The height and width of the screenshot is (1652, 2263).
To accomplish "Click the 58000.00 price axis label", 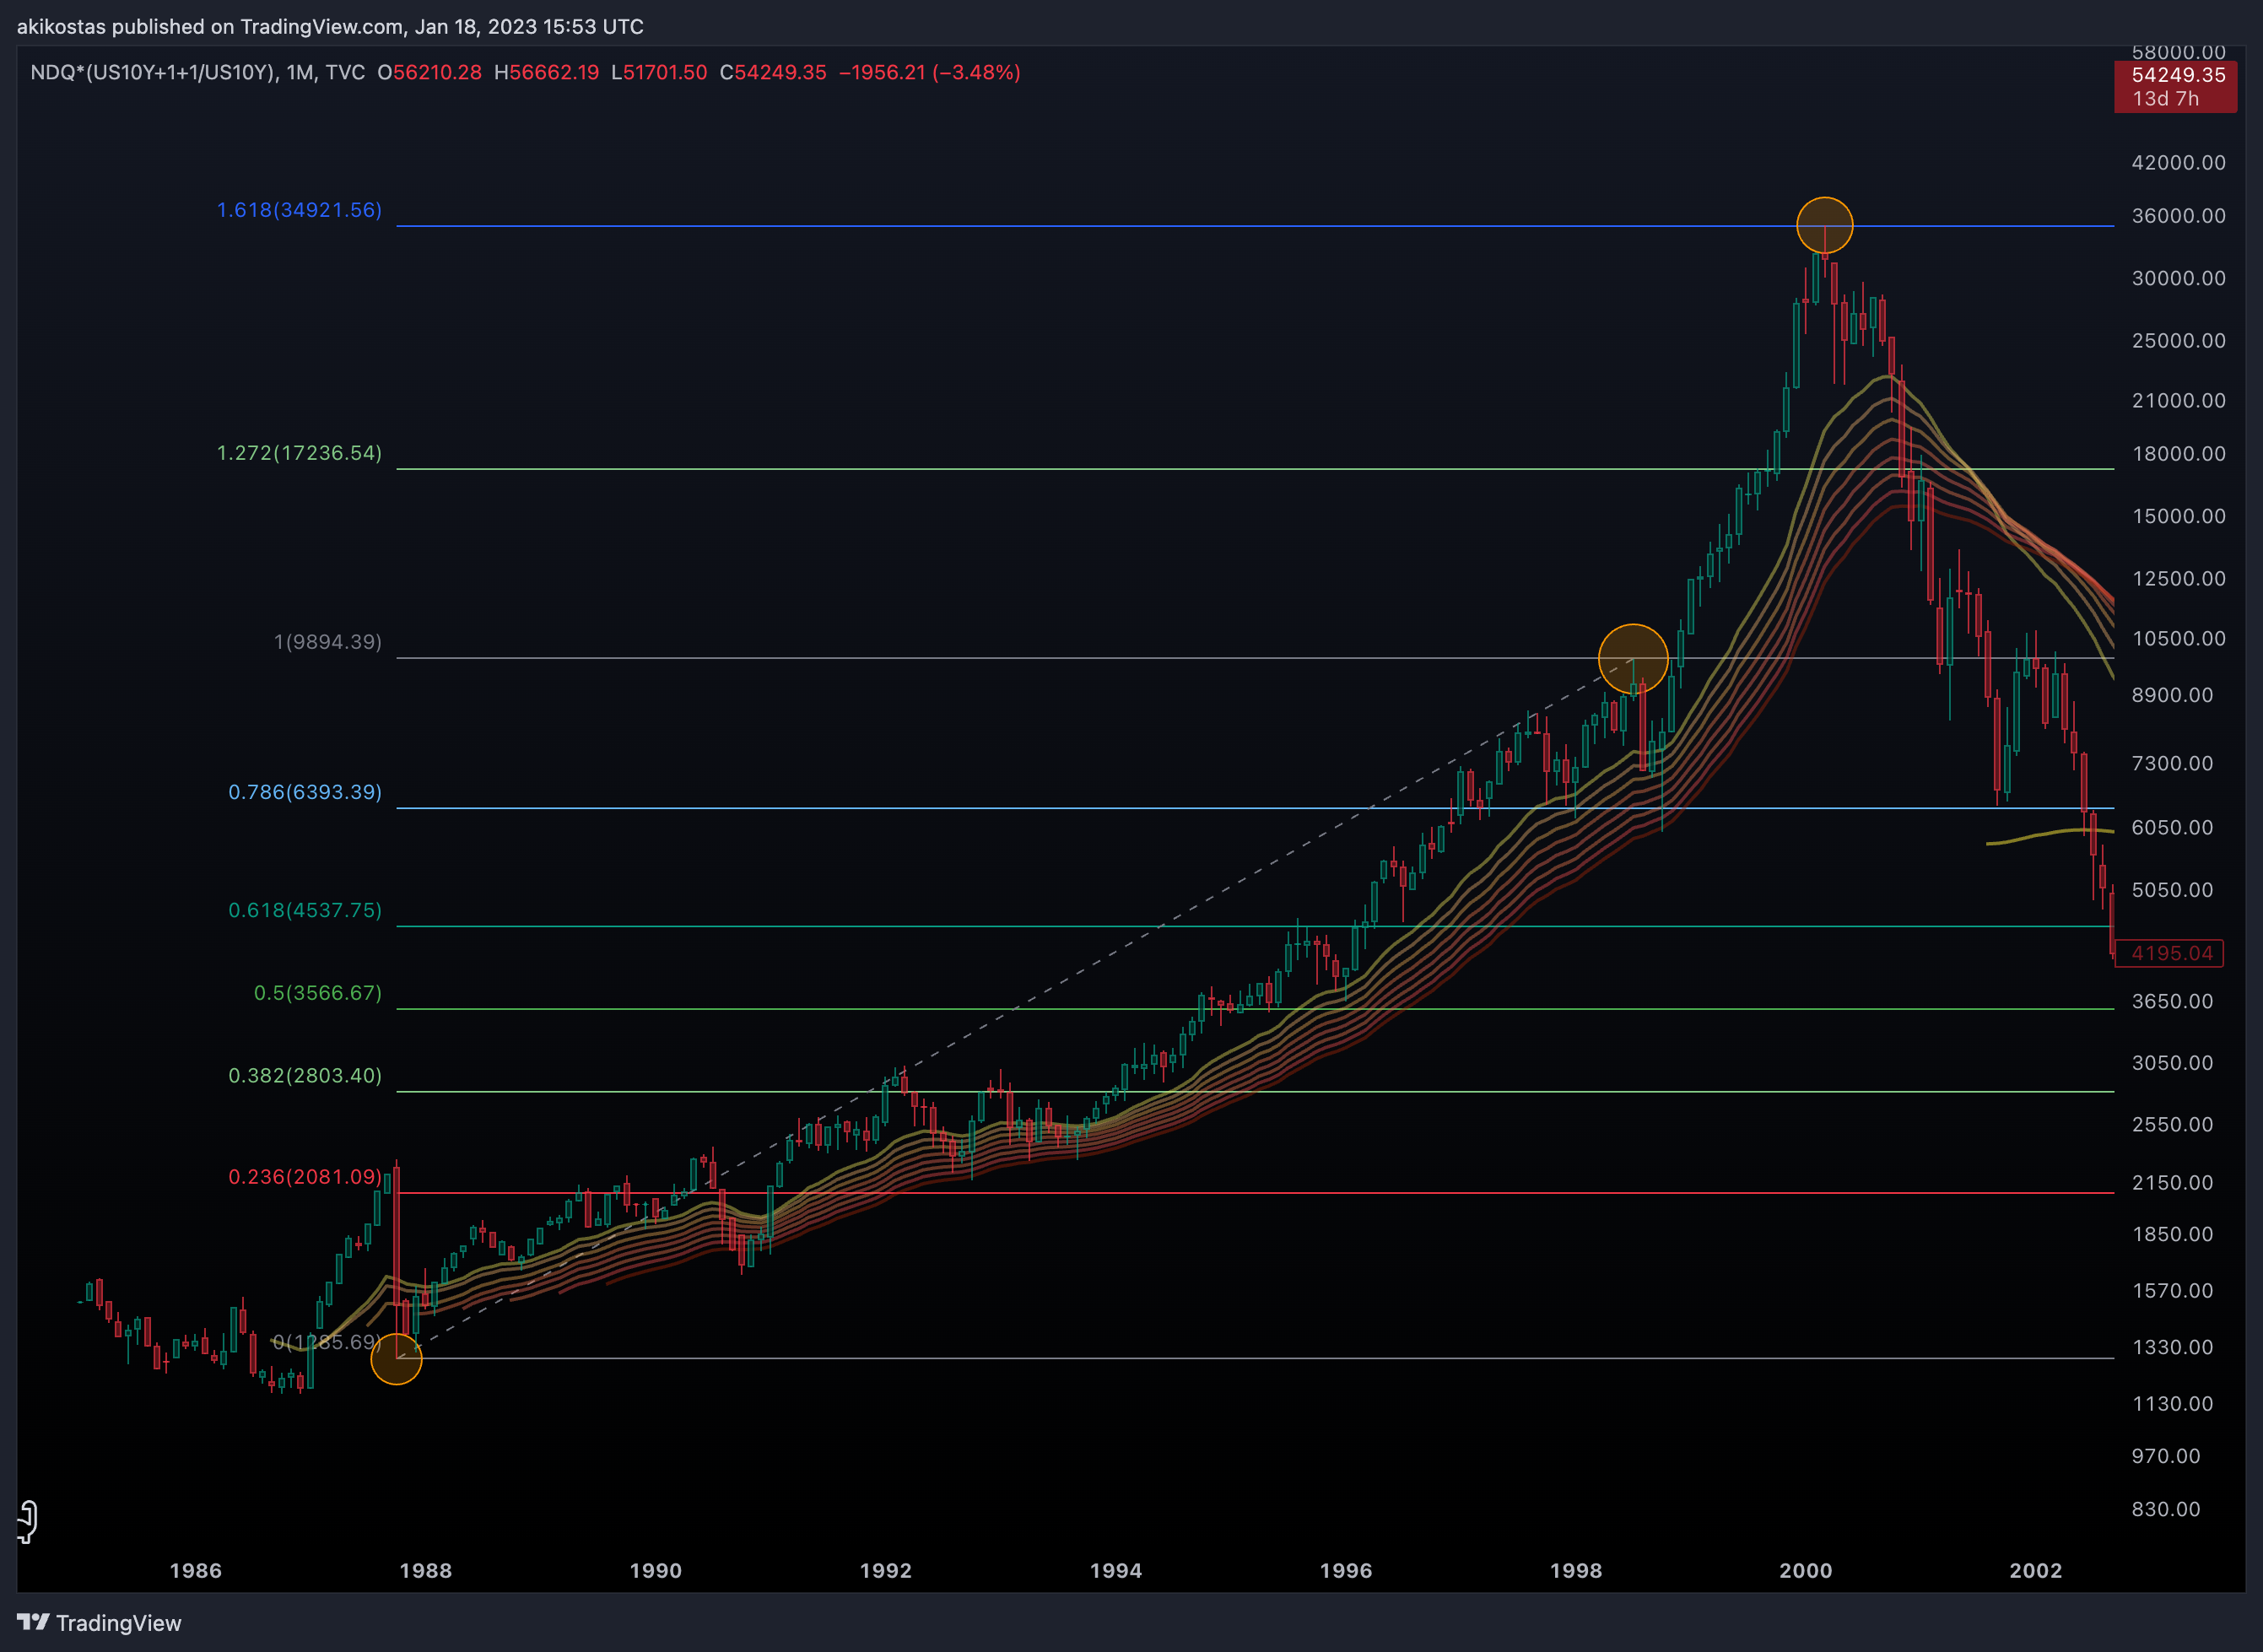I will pos(2178,52).
